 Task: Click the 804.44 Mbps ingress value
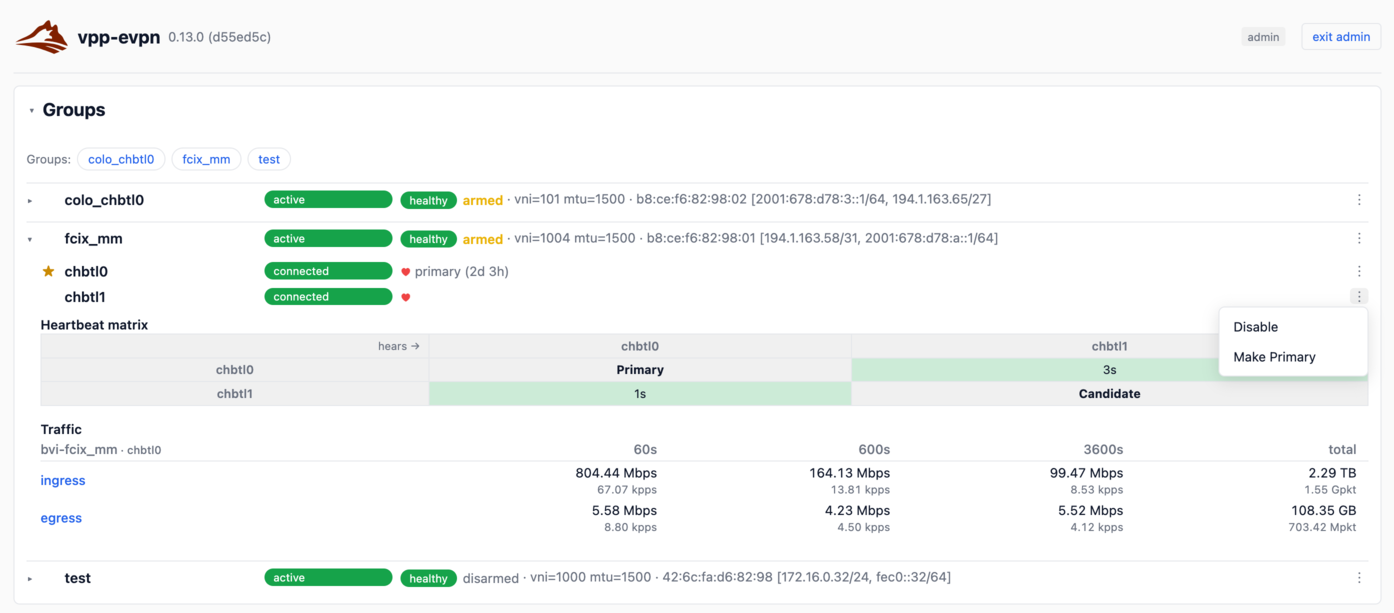[616, 473]
